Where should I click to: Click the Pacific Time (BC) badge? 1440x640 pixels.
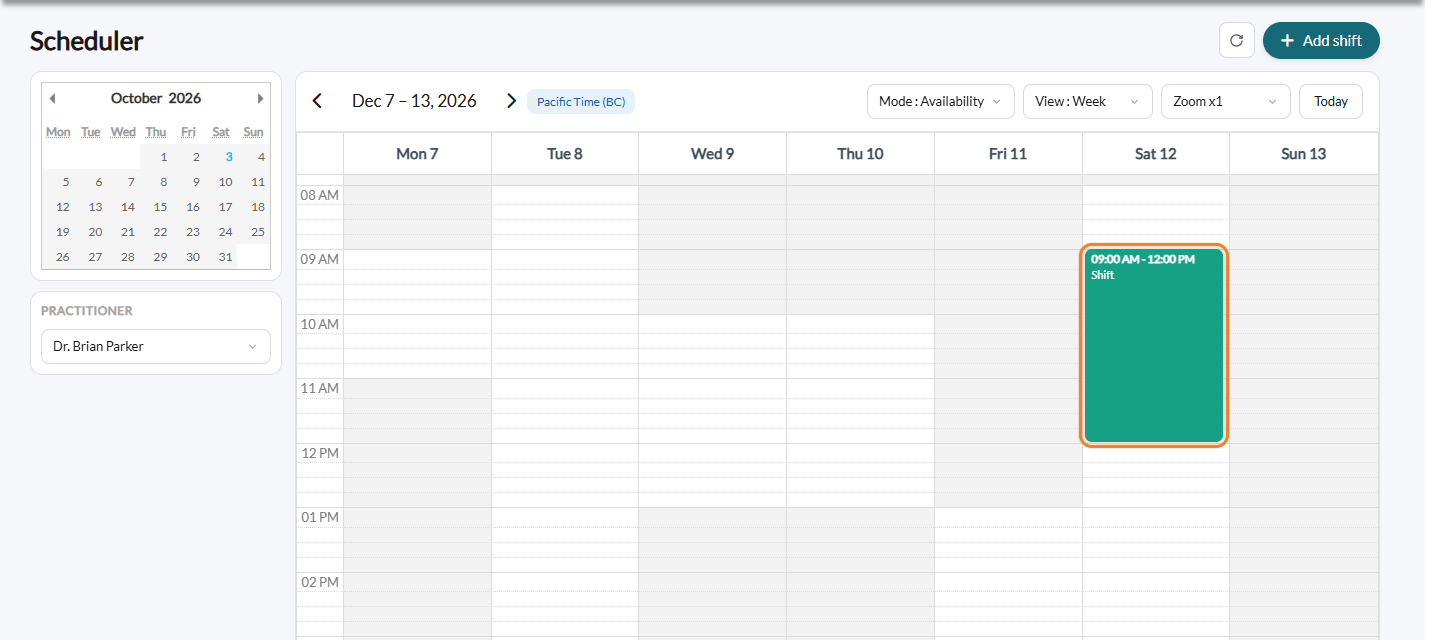581,101
